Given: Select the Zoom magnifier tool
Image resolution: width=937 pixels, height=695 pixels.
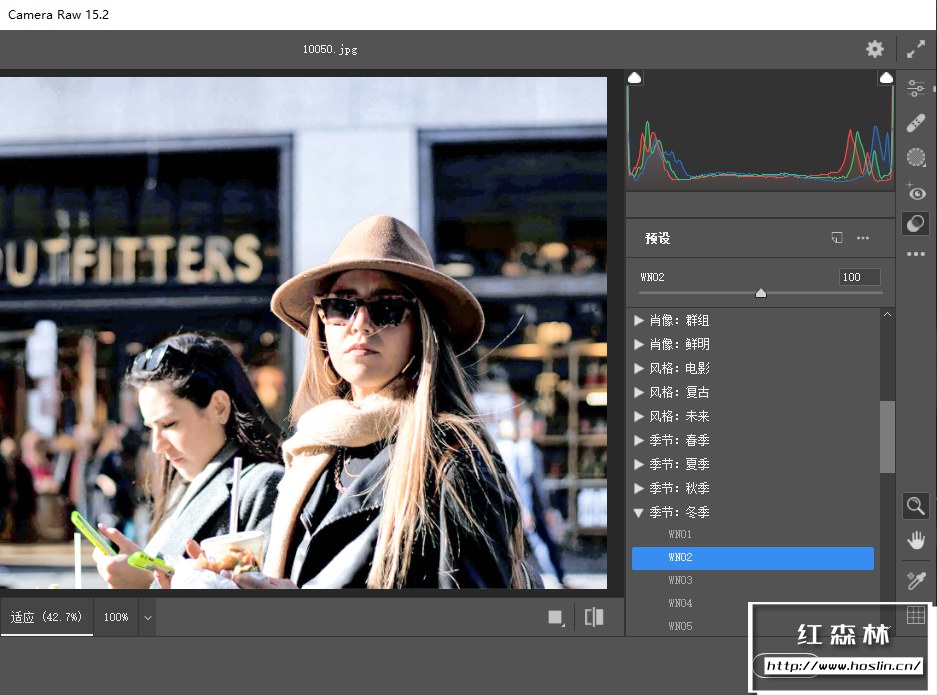Looking at the screenshot, I should click(x=916, y=506).
